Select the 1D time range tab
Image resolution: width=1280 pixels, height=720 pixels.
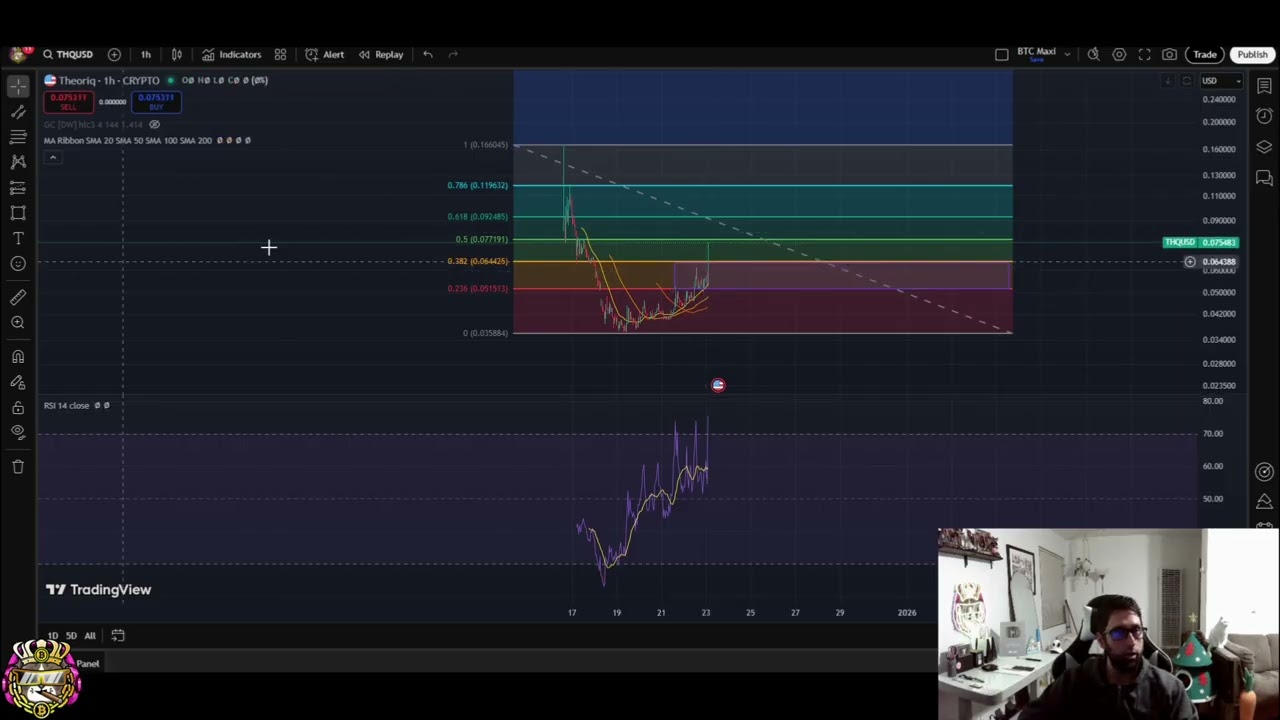pos(53,635)
